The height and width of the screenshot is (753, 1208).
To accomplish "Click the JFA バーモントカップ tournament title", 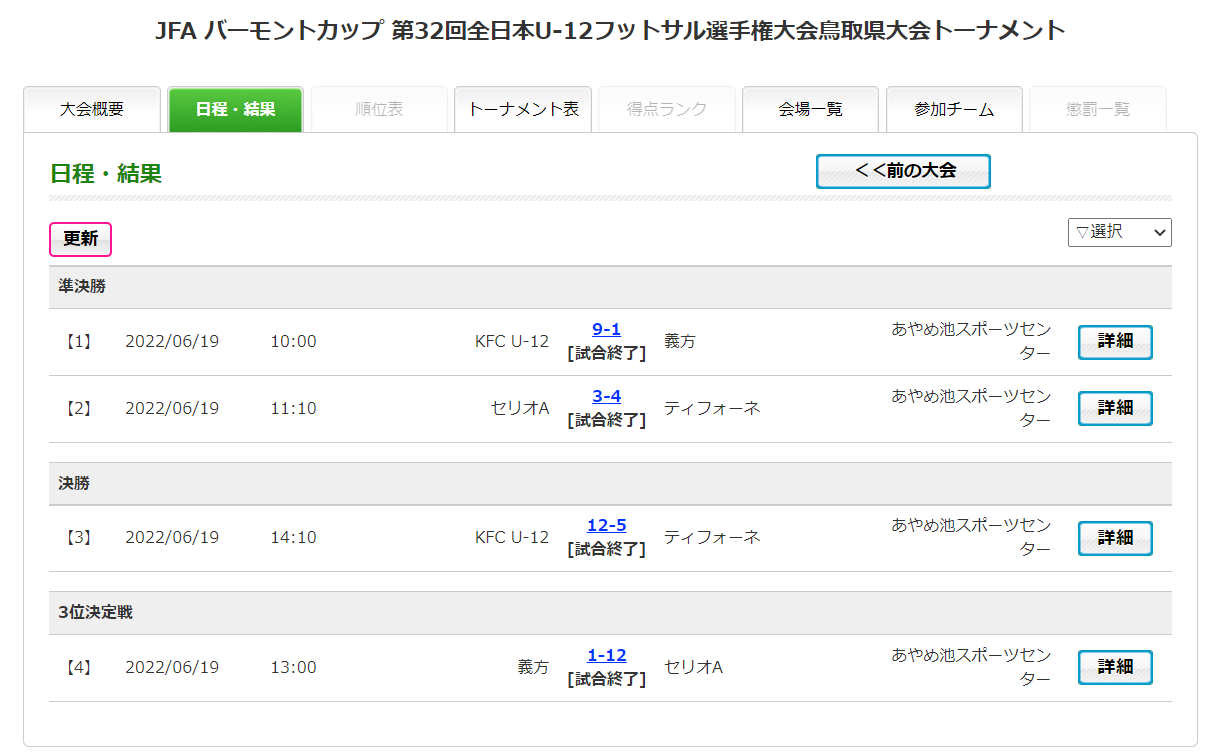I will [610, 31].
